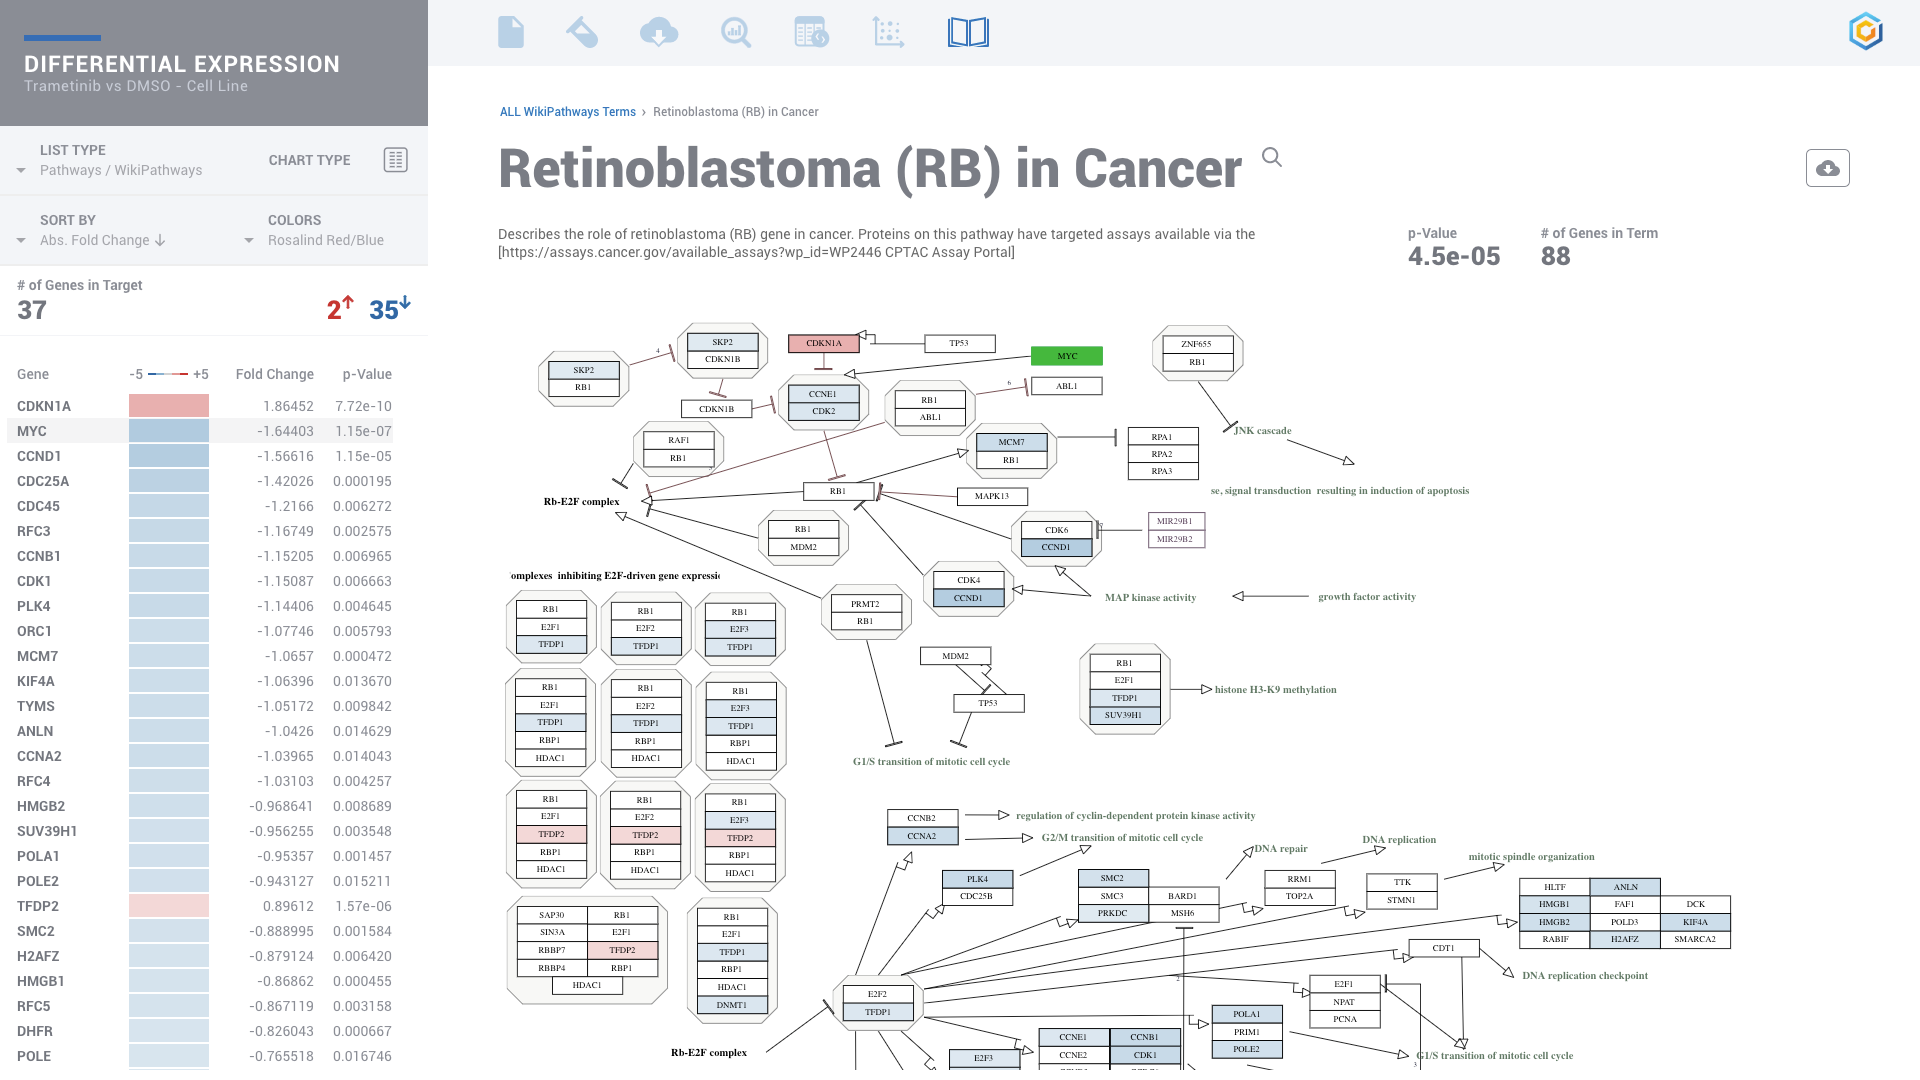Image resolution: width=1920 pixels, height=1080 pixels.
Task: Click the genes in term count 88
Action: click(1555, 256)
